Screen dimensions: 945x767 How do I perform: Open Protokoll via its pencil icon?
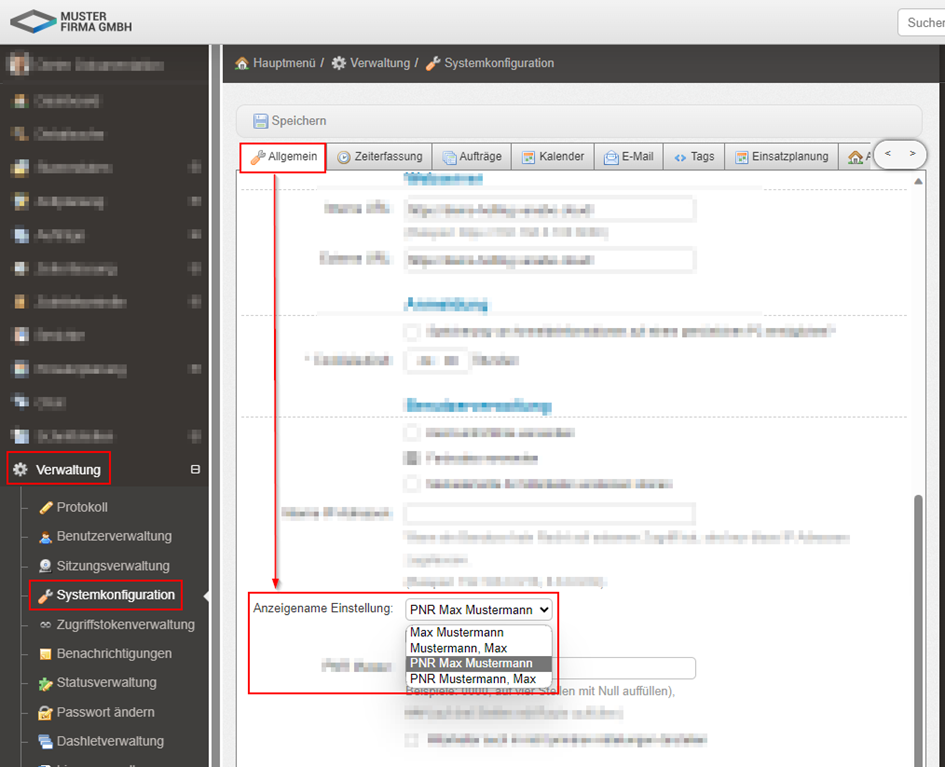click(x=45, y=508)
